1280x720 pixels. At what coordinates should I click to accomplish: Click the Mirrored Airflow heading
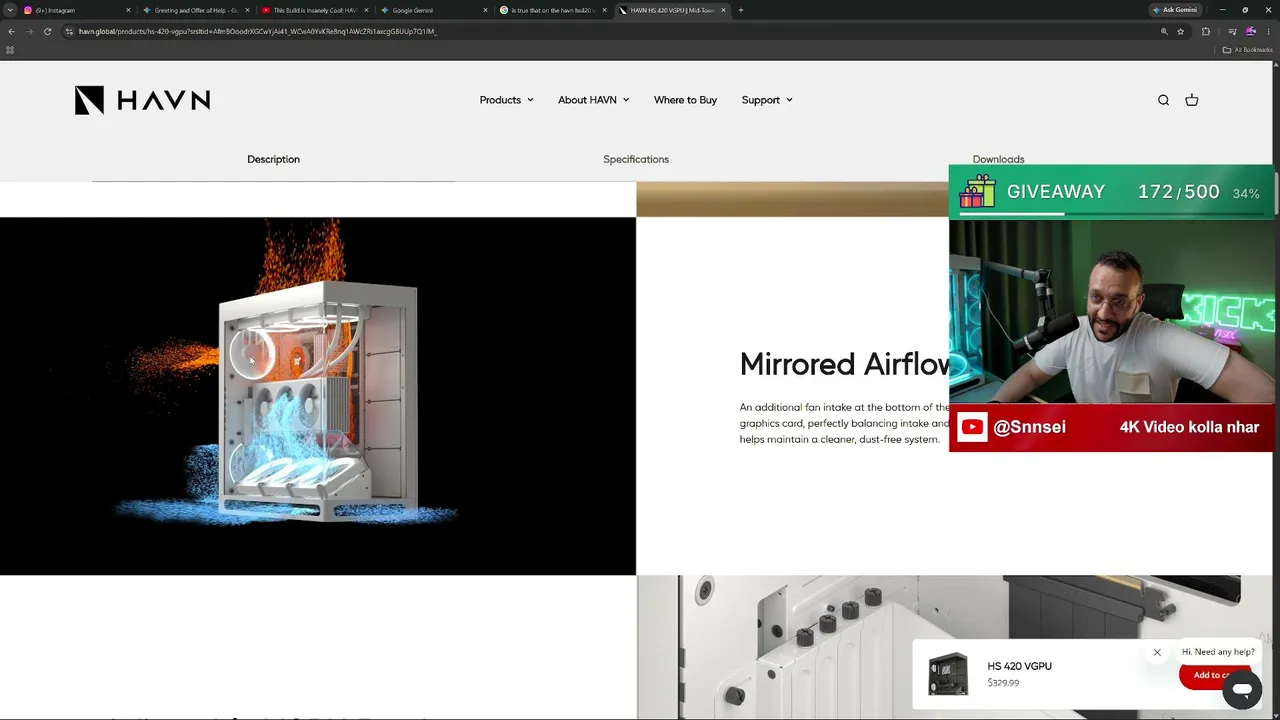pos(844,364)
